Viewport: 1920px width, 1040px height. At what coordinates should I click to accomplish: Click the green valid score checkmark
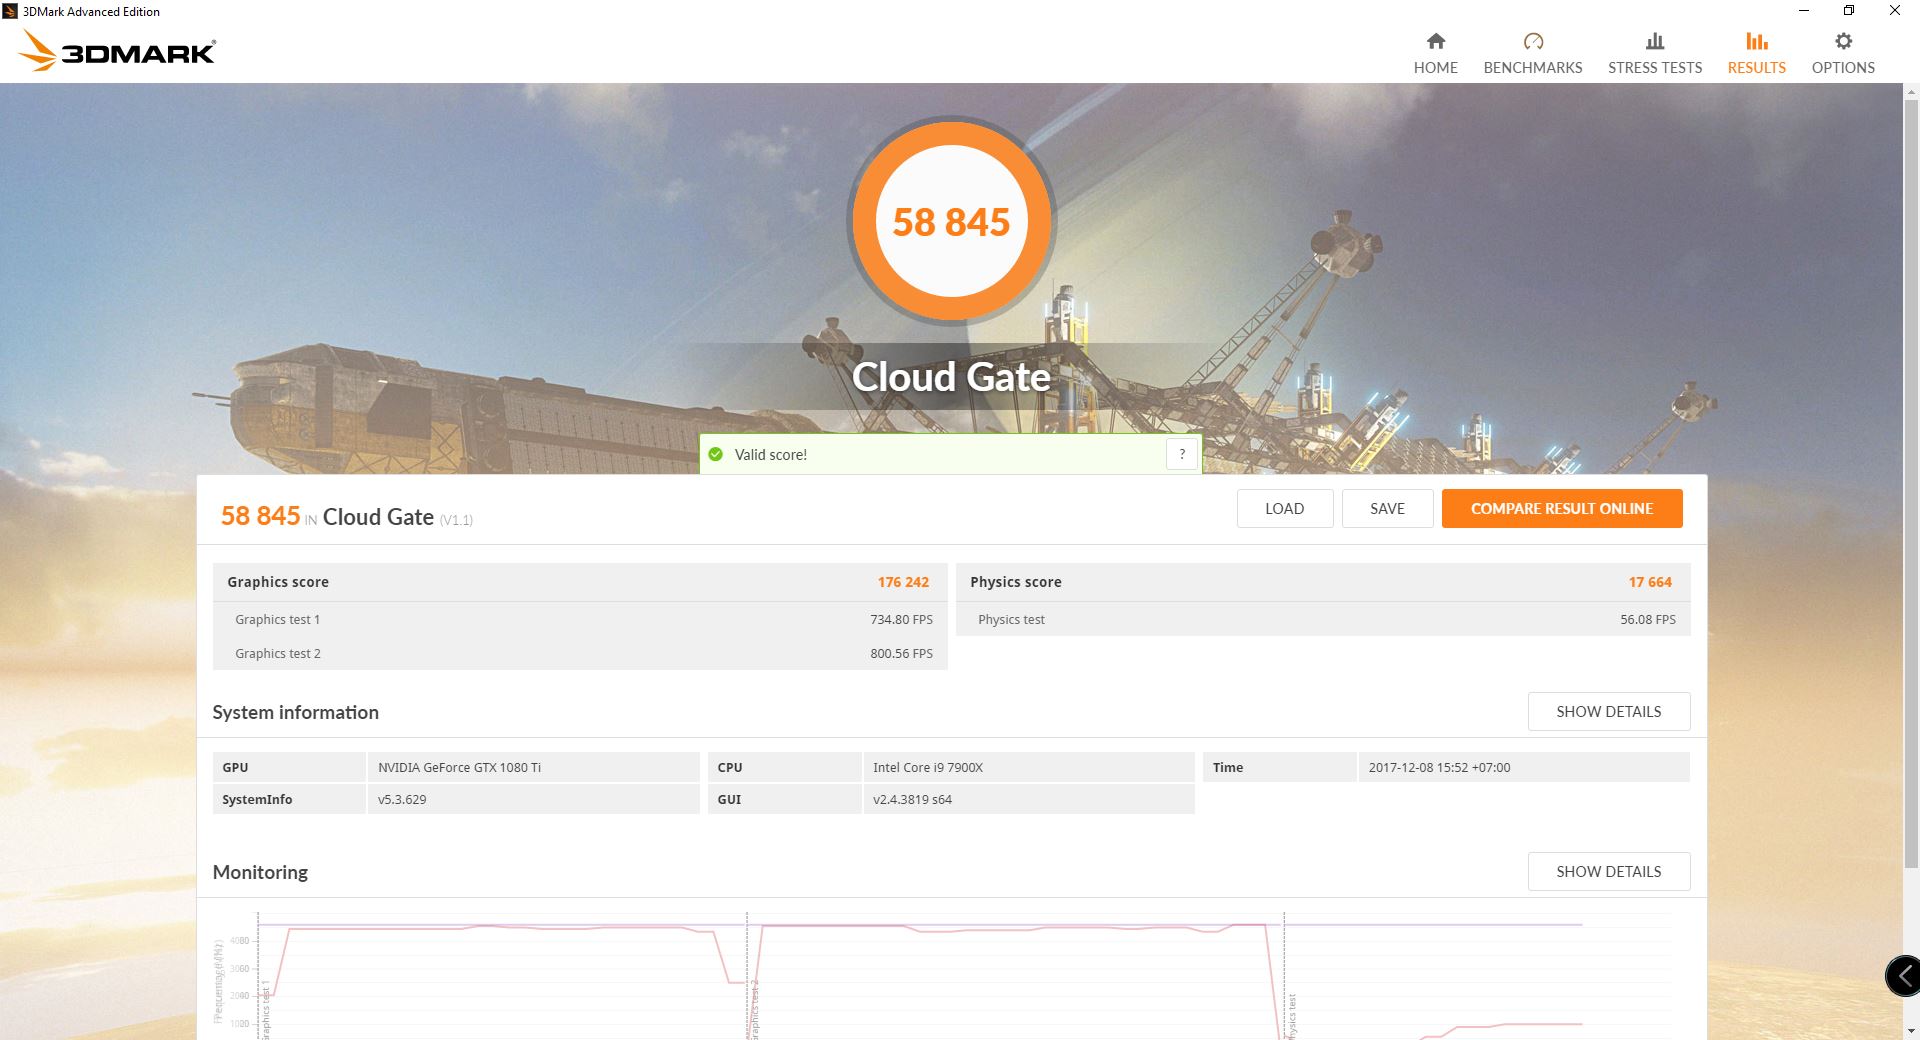(715, 454)
